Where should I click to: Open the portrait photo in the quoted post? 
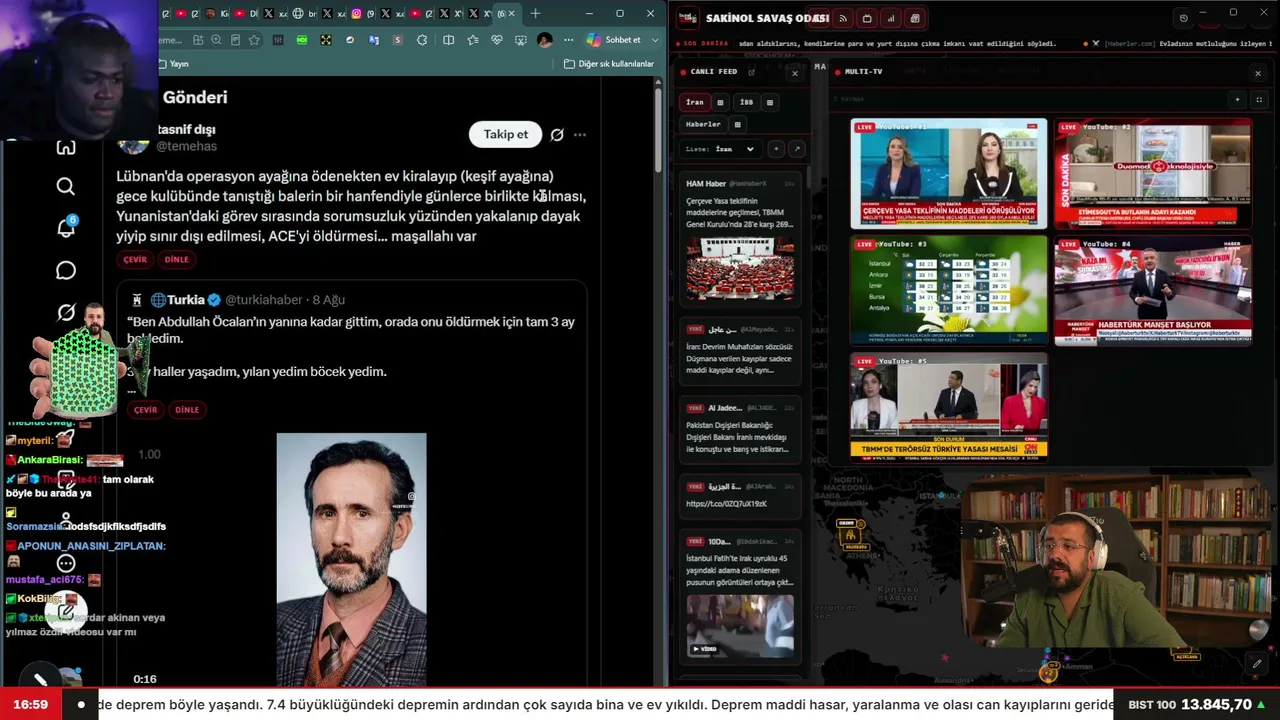coord(351,559)
